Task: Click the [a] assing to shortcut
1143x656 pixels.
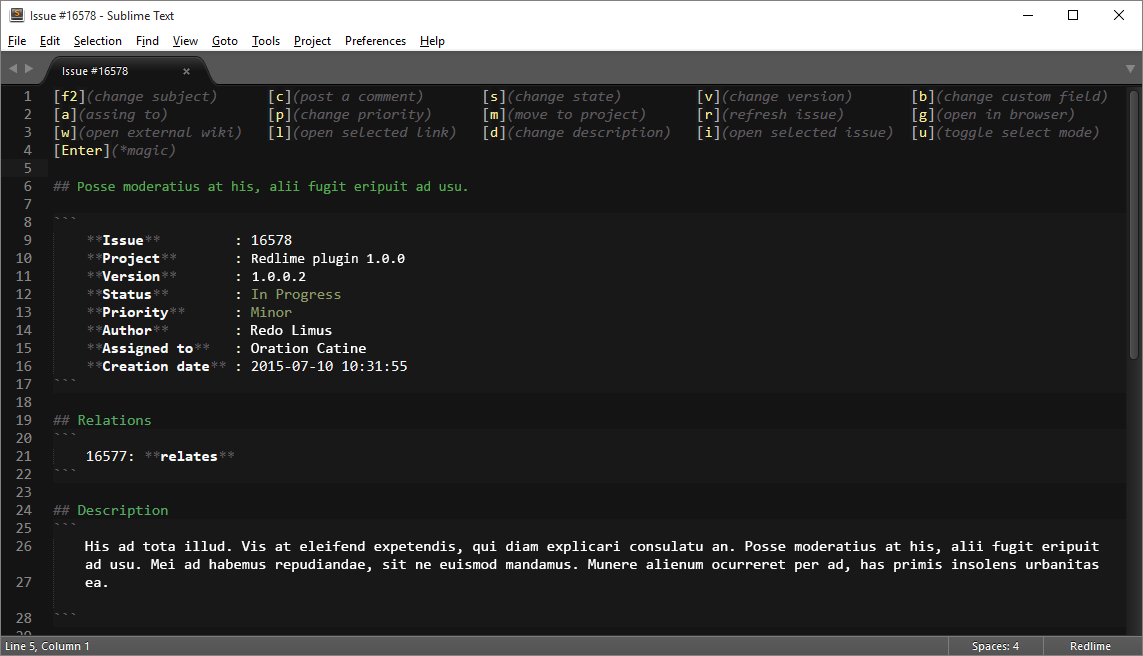Action: [x=111, y=114]
